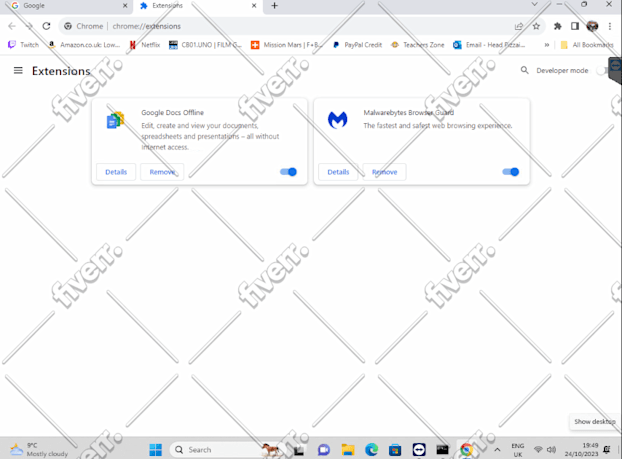Disable the Malwarebytes Browser Guard toggle
The image size is (622, 459).
[x=511, y=172]
